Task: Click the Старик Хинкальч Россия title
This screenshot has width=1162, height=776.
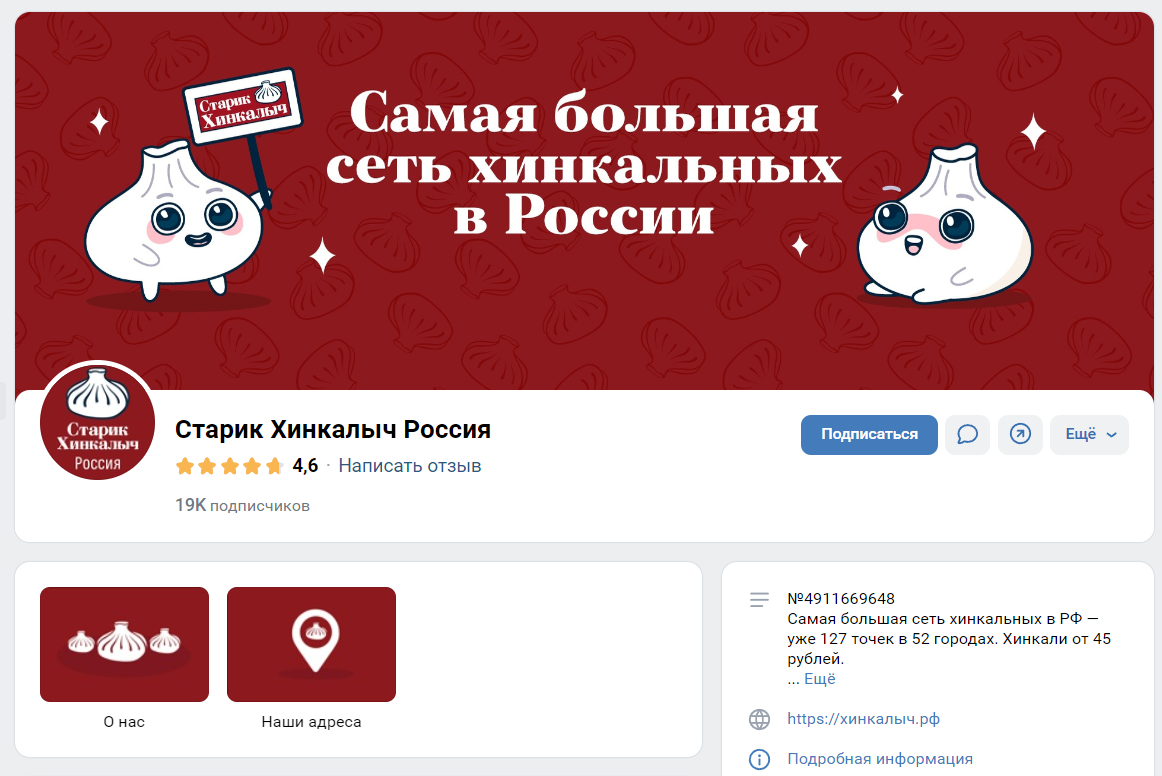Action: [333, 429]
